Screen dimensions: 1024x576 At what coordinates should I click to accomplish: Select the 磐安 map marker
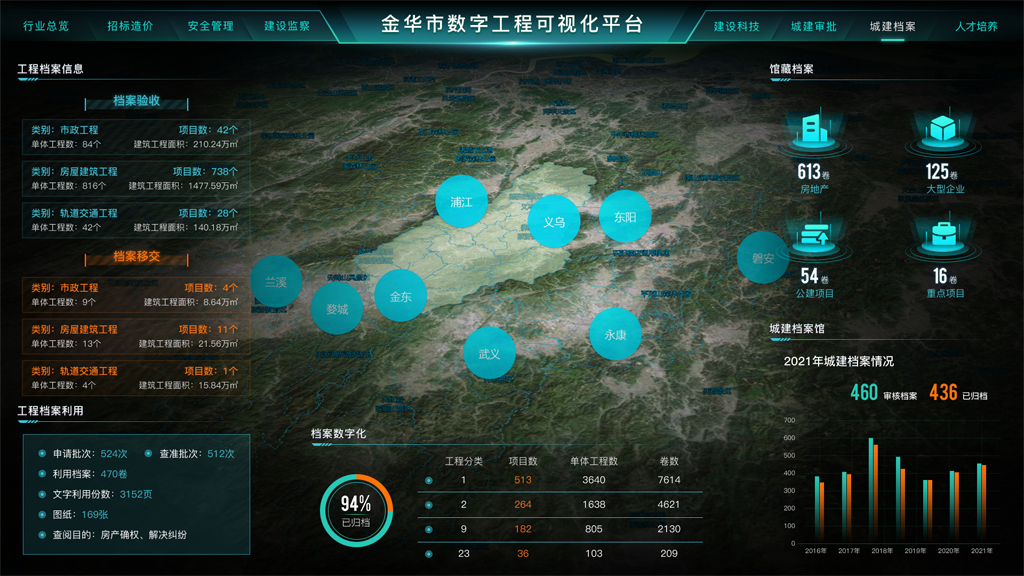point(763,257)
